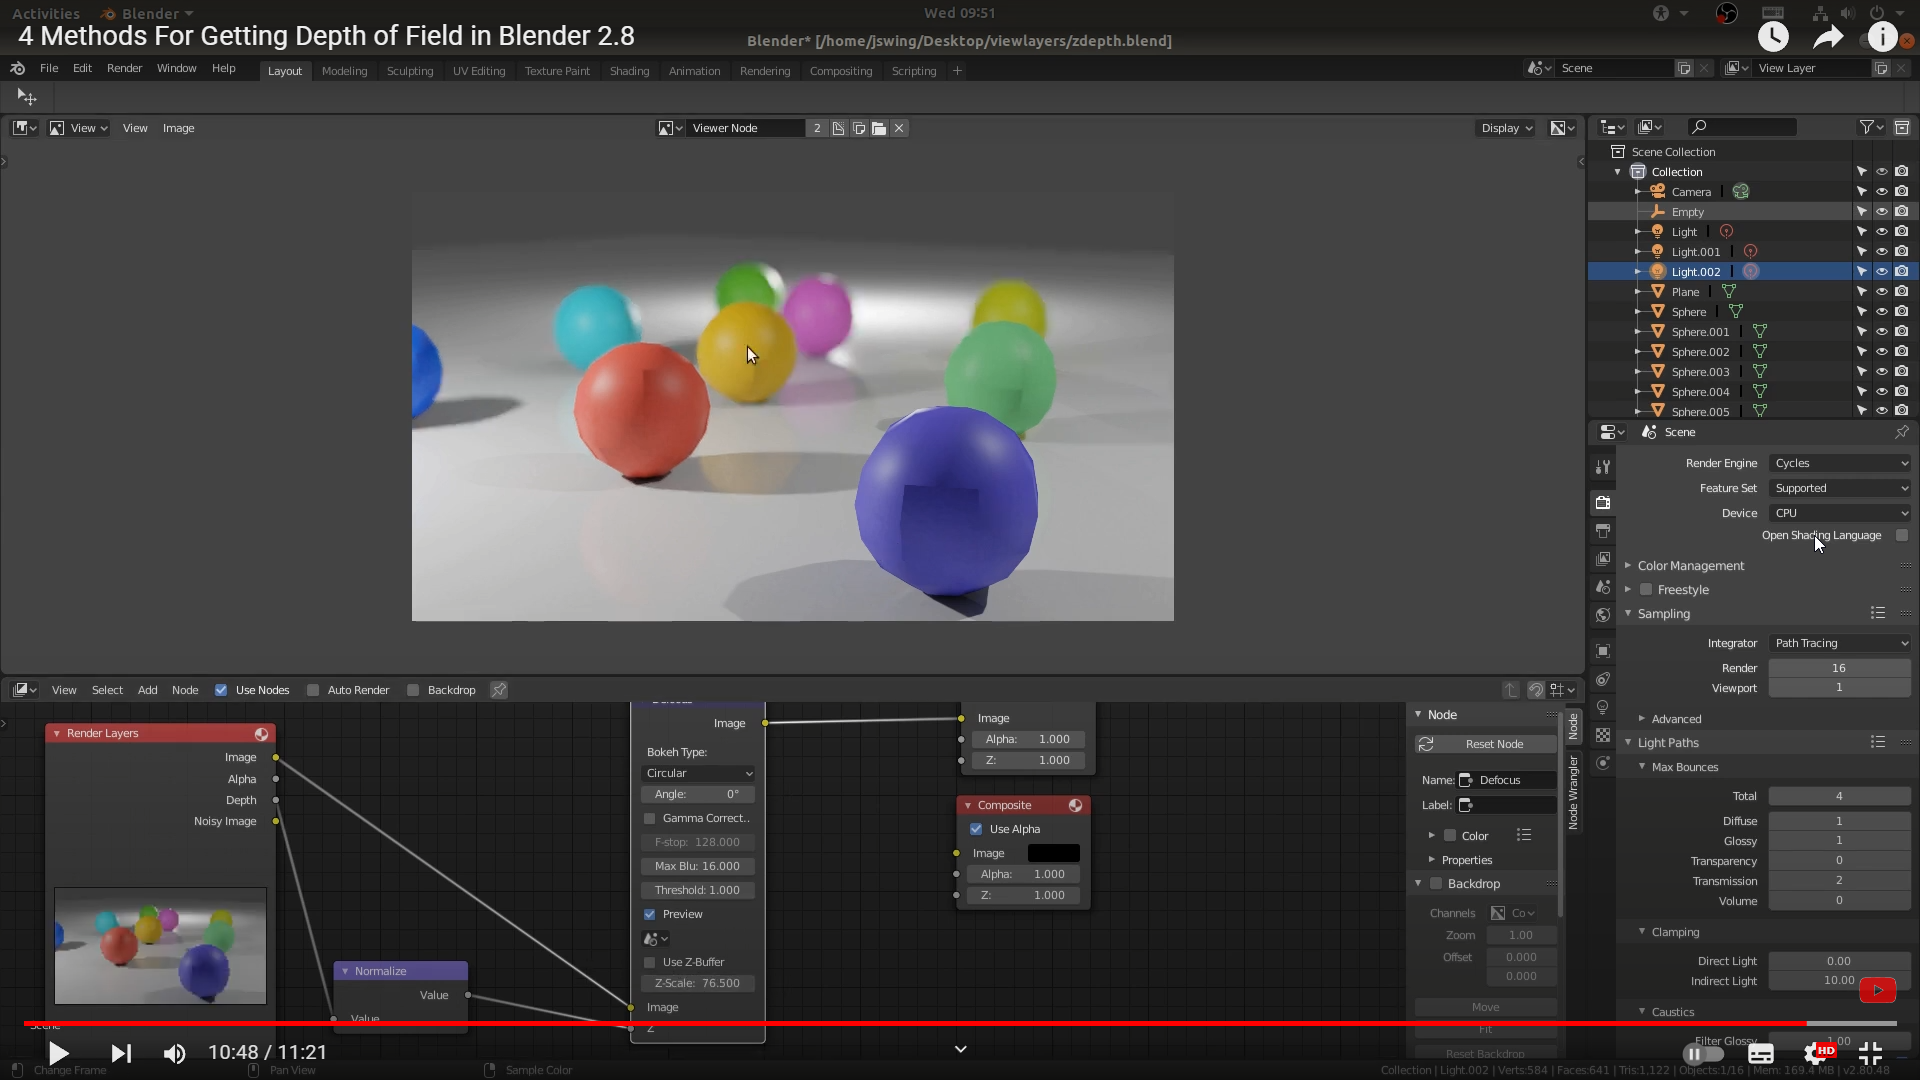
Task: Disable the Use Nodes checkbox
Action: pos(221,690)
